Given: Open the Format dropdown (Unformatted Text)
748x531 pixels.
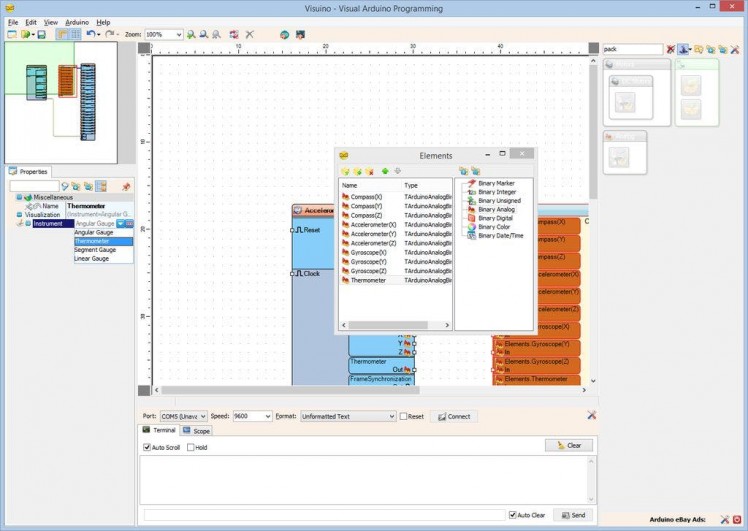Looking at the screenshot, I should 391,416.
